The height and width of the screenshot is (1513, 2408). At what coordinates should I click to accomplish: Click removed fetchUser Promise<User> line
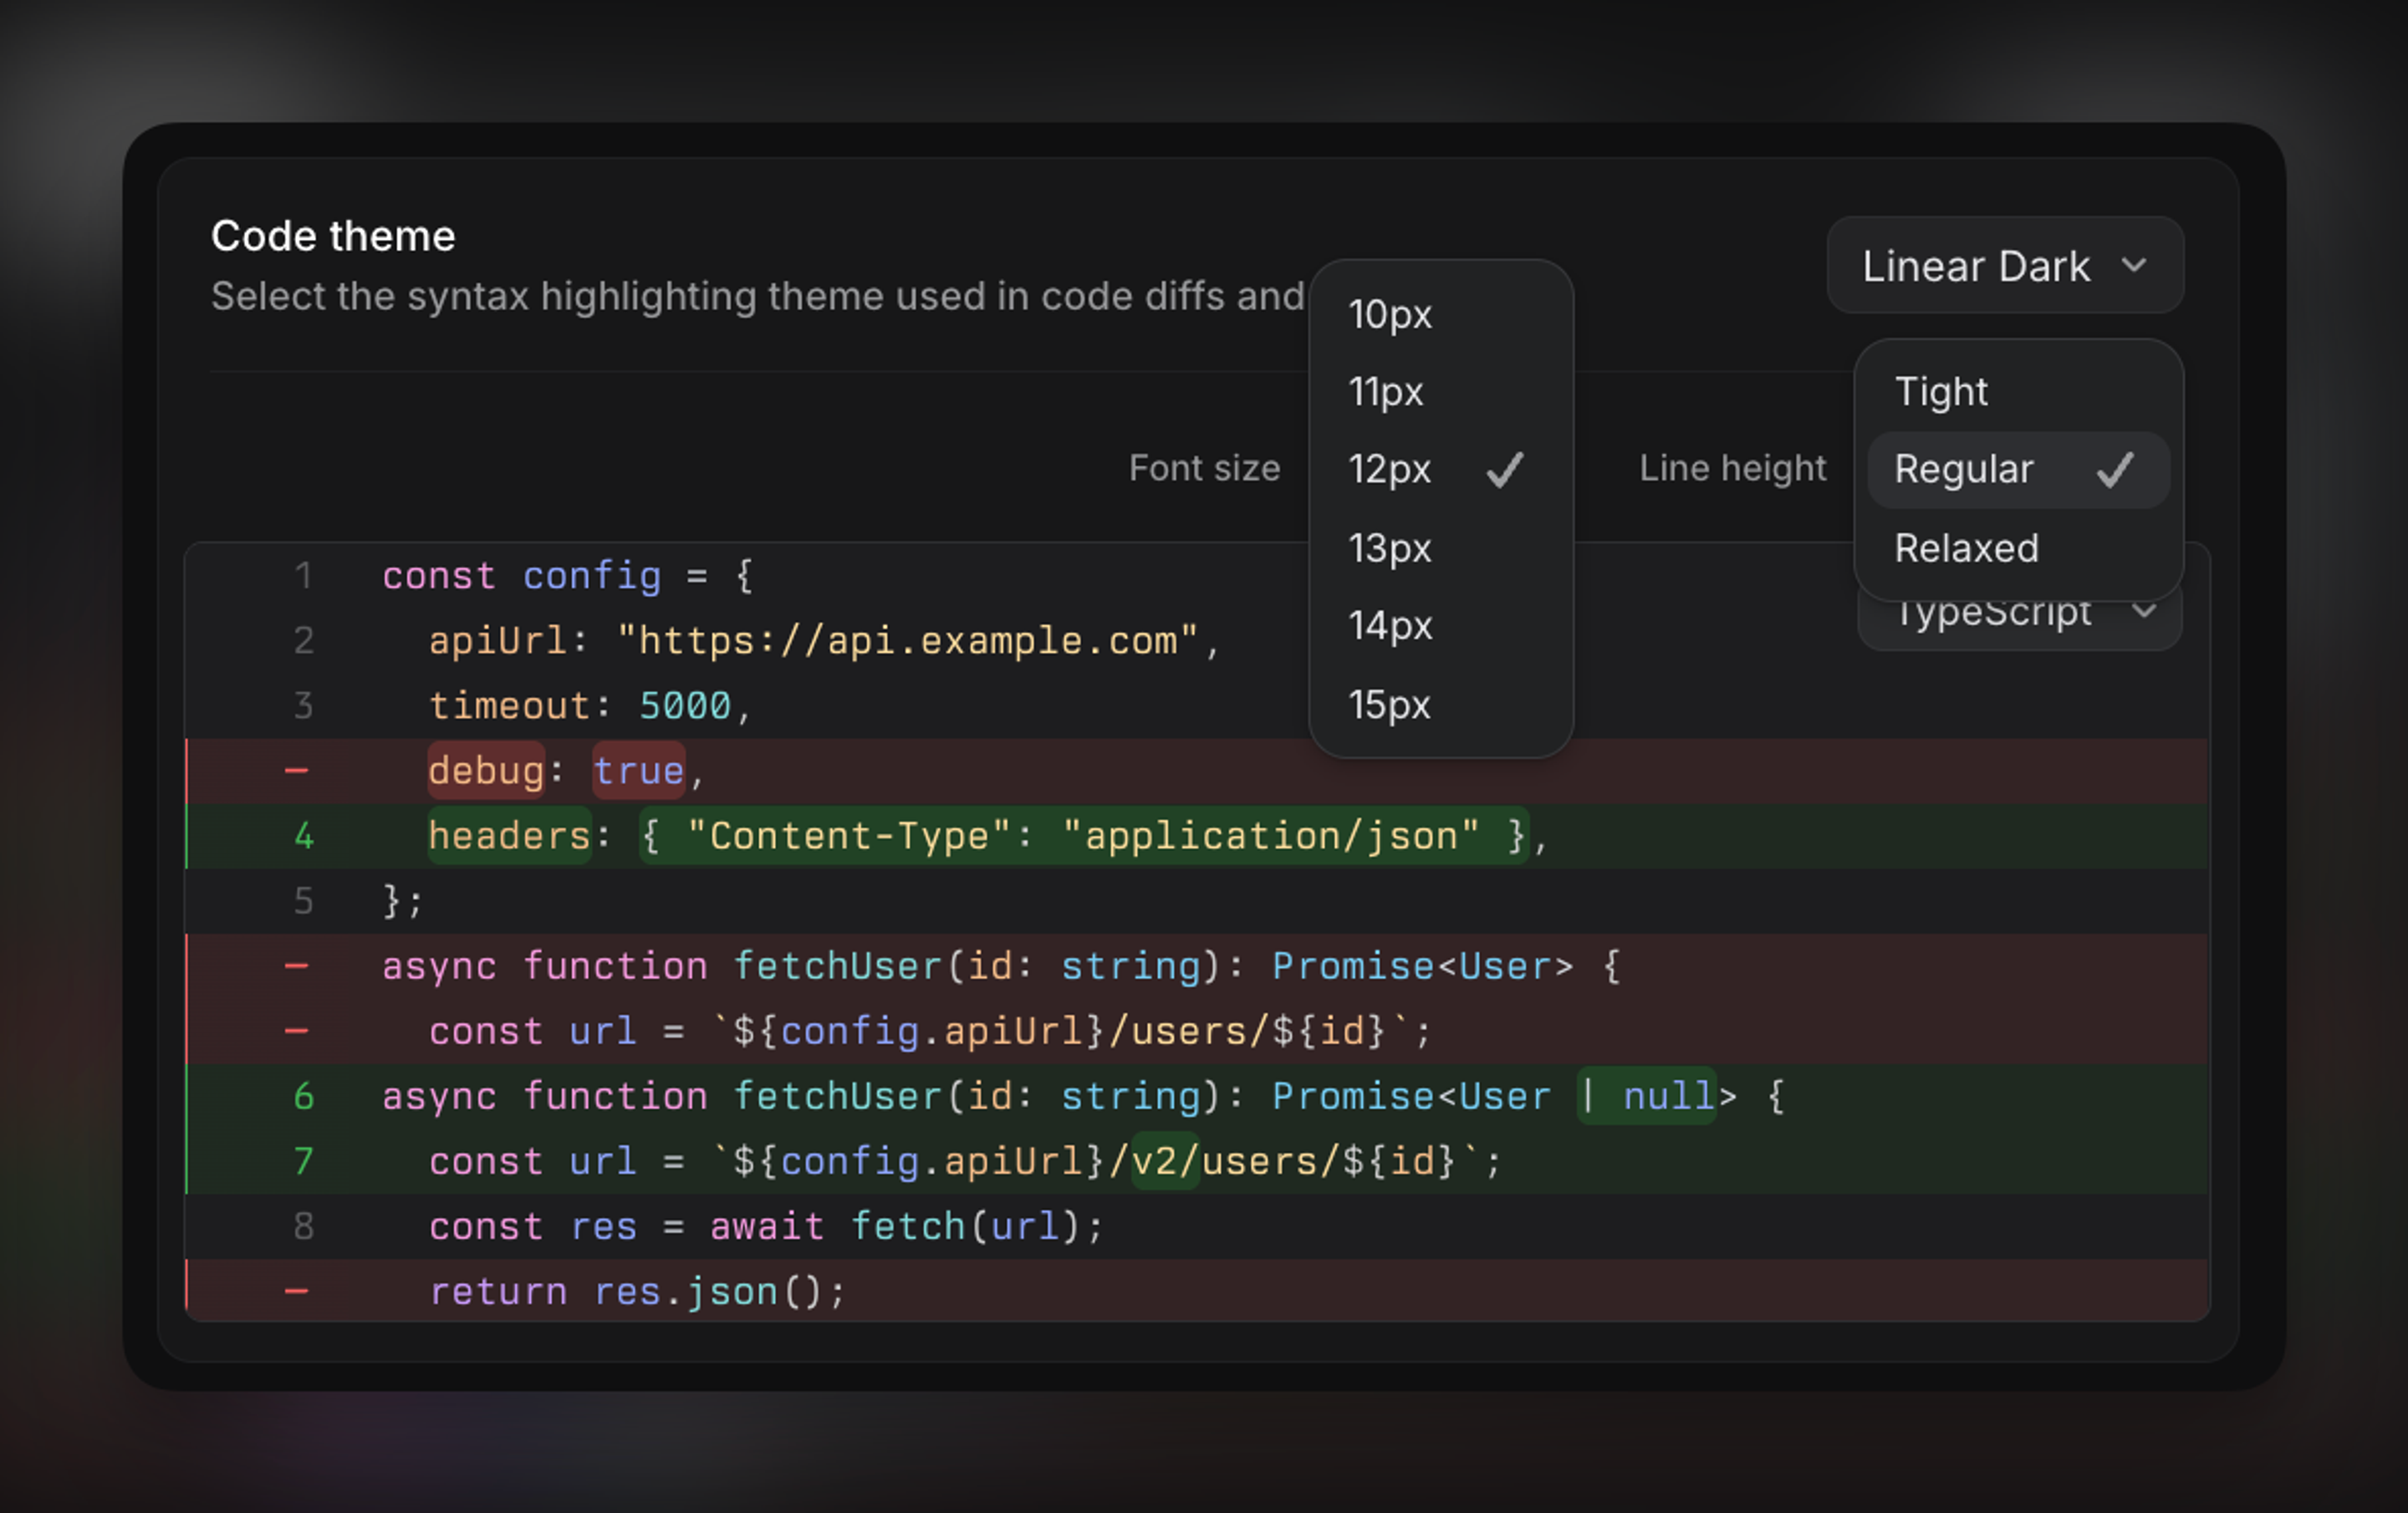1197,966
